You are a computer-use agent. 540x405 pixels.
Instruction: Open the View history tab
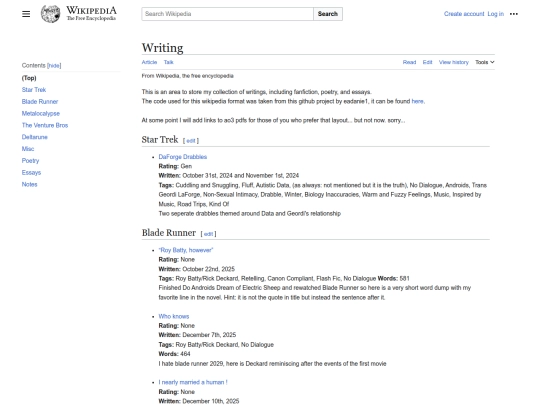[454, 62]
